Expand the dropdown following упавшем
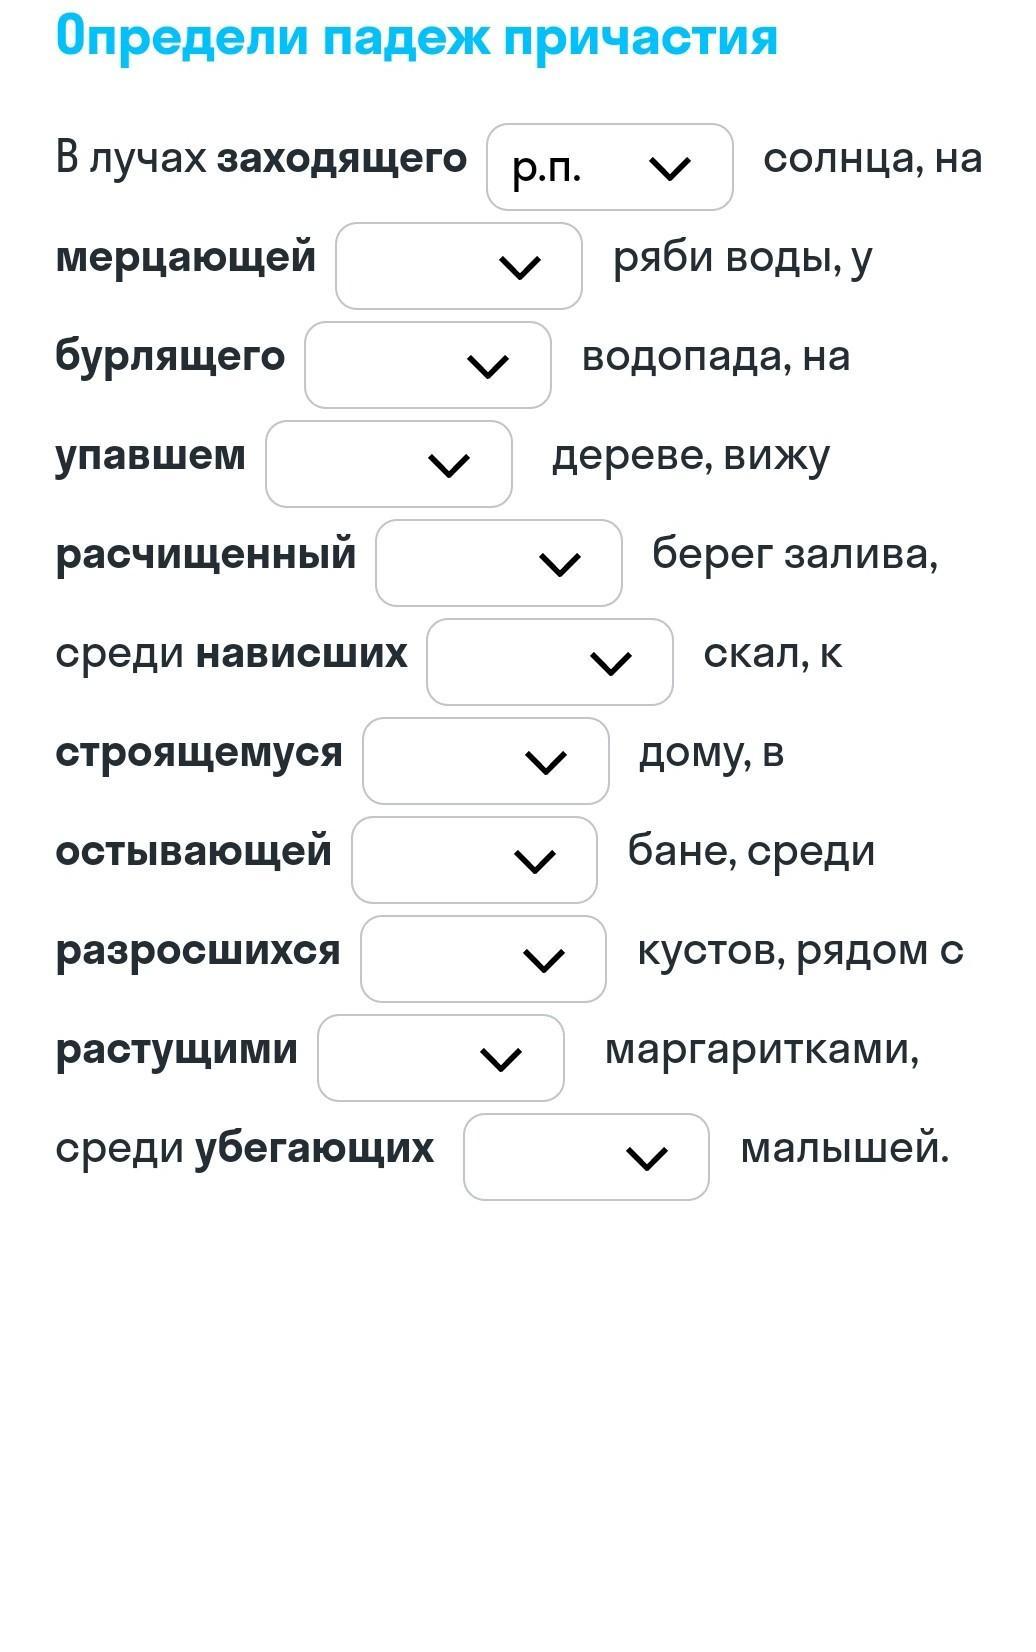Viewport: 1036px width, 1652px height. tap(388, 464)
